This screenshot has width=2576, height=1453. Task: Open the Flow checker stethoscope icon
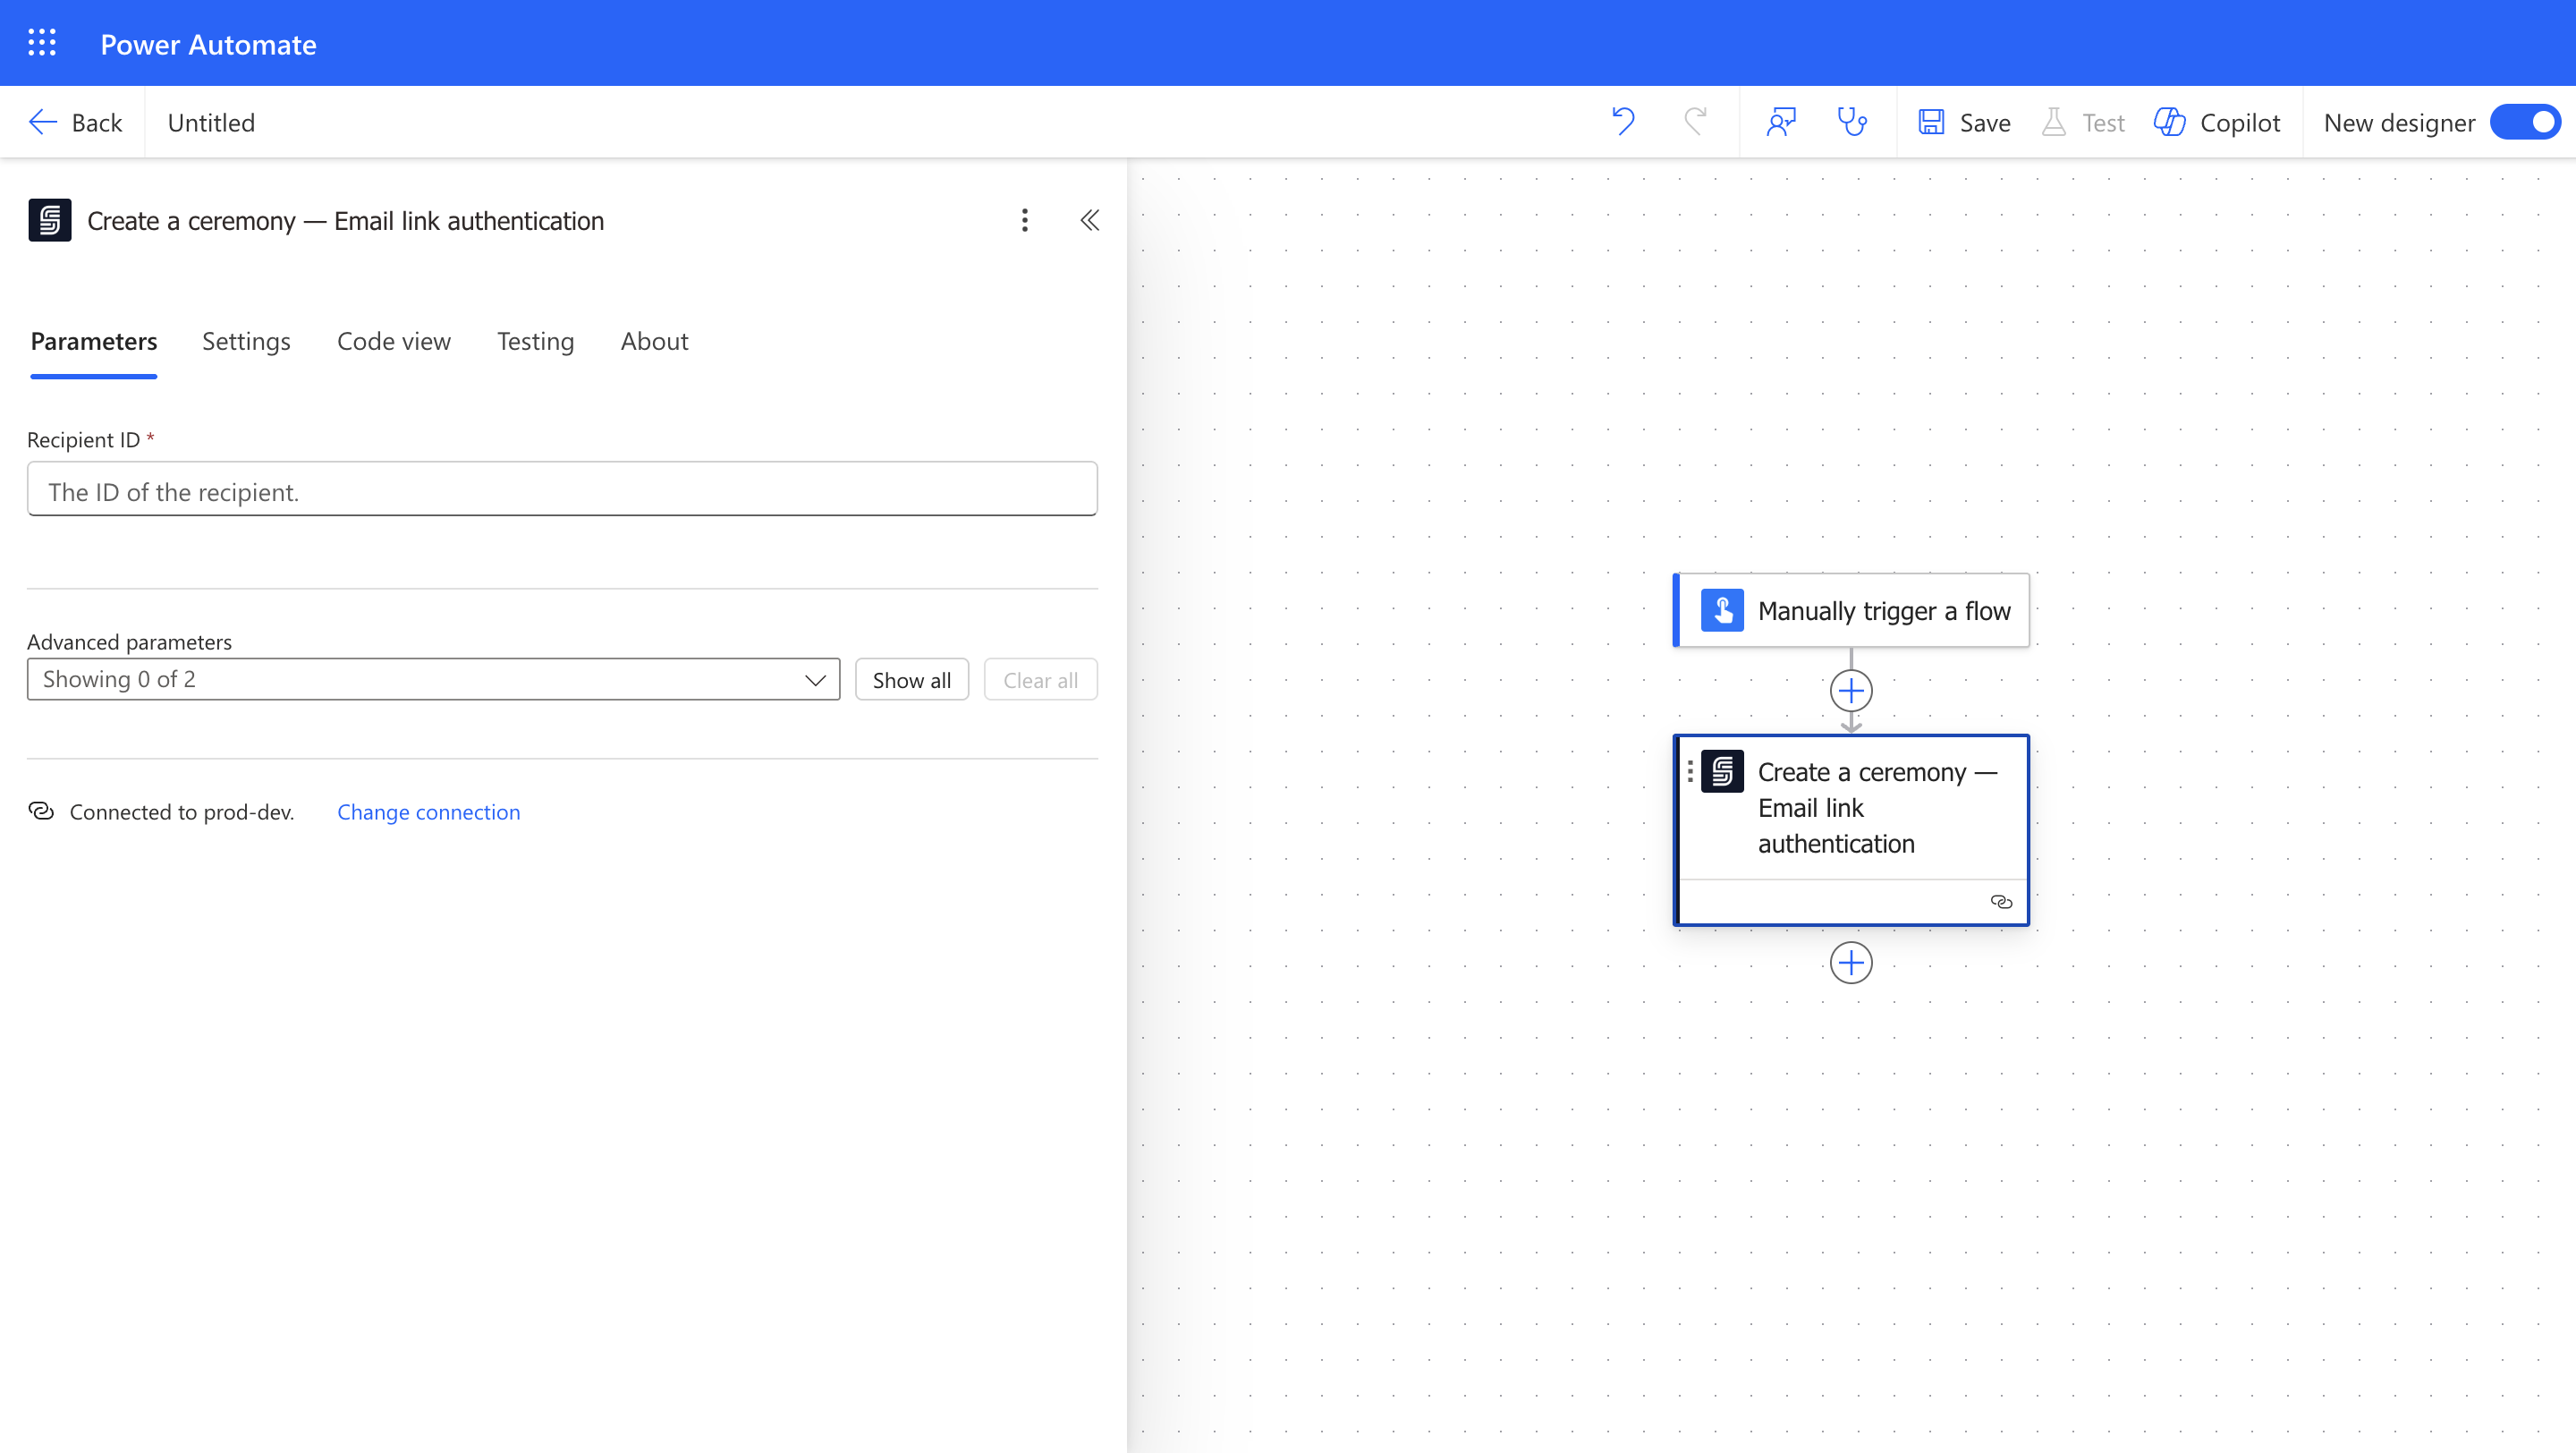1852,122
